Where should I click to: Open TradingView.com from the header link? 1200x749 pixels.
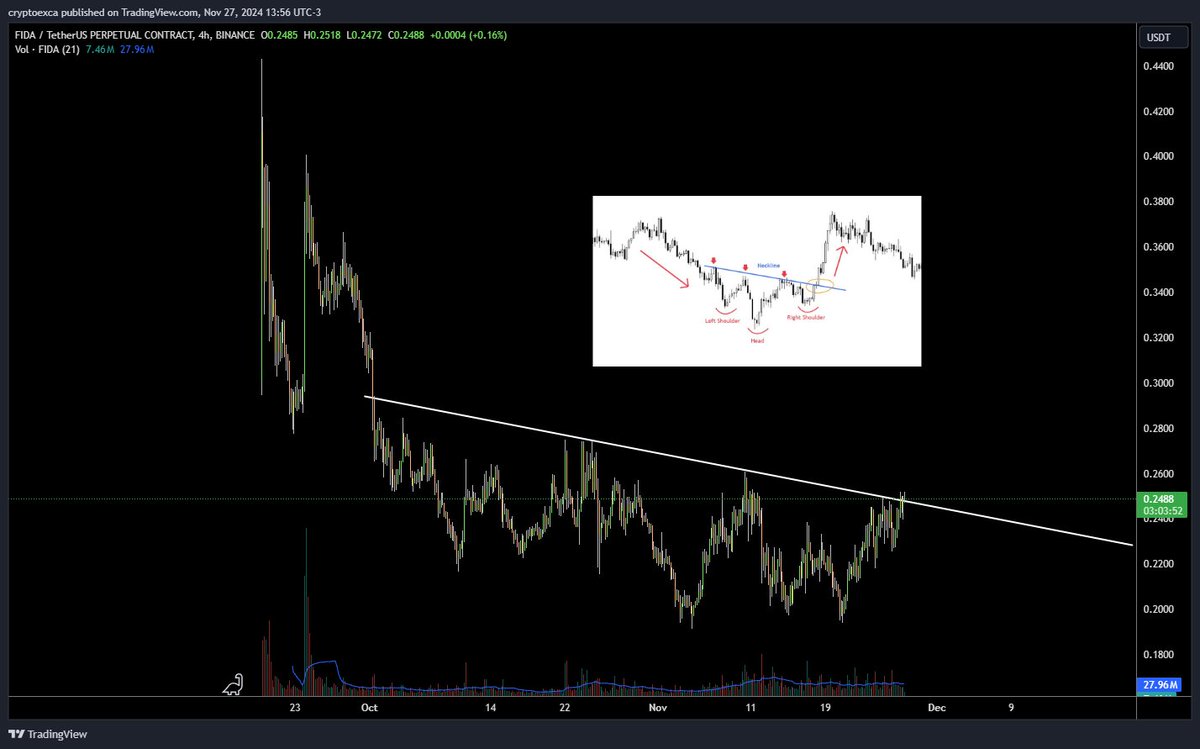point(160,14)
